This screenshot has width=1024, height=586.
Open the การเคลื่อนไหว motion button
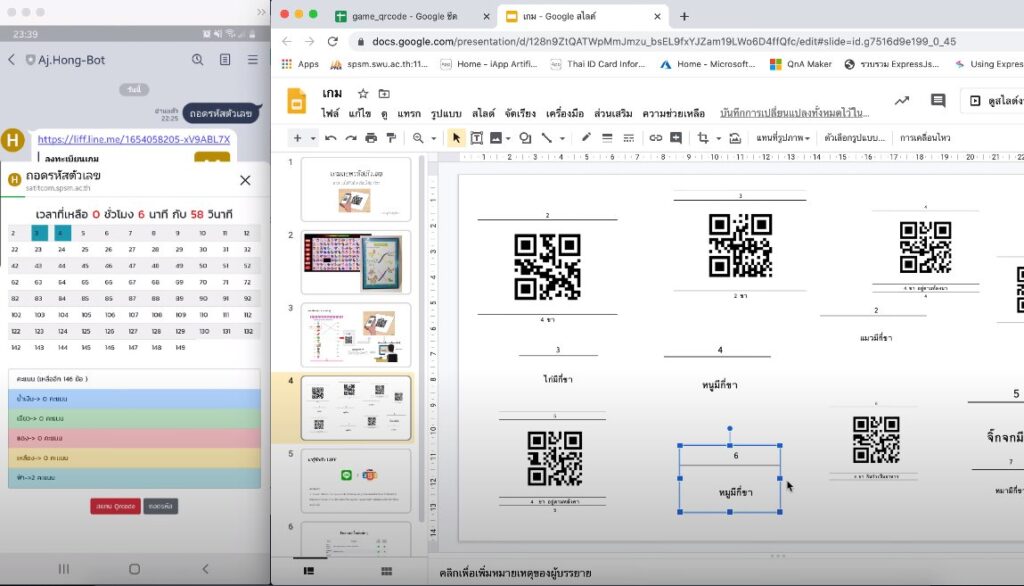(x=925, y=138)
